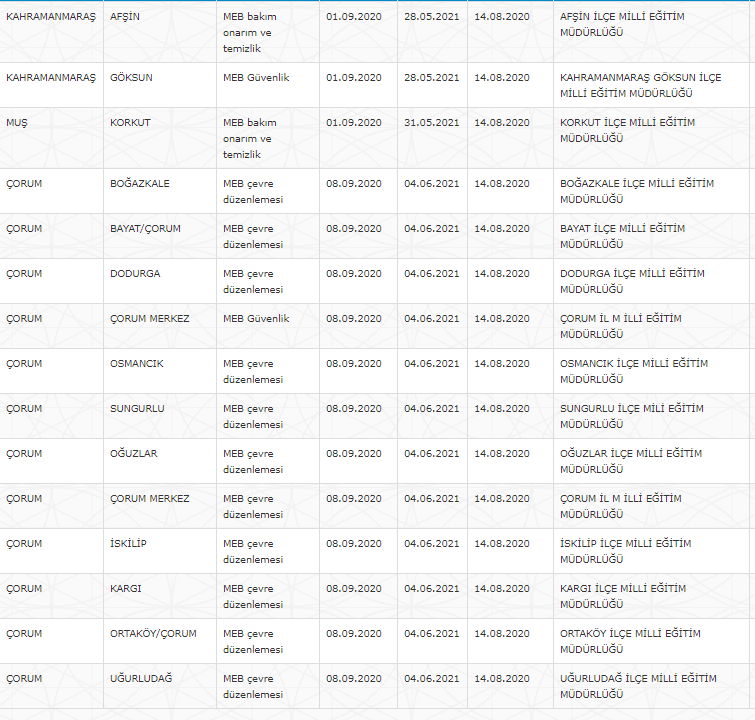Image resolution: width=755 pixels, height=720 pixels.
Task: Select ÇORUM province in the DODURGA row
Action: [24, 274]
